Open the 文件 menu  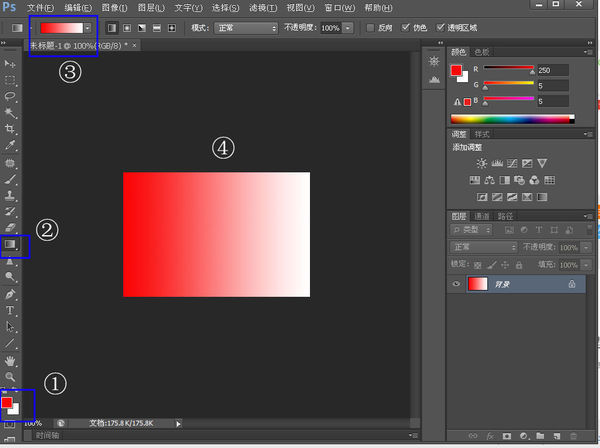(x=40, y=8)
